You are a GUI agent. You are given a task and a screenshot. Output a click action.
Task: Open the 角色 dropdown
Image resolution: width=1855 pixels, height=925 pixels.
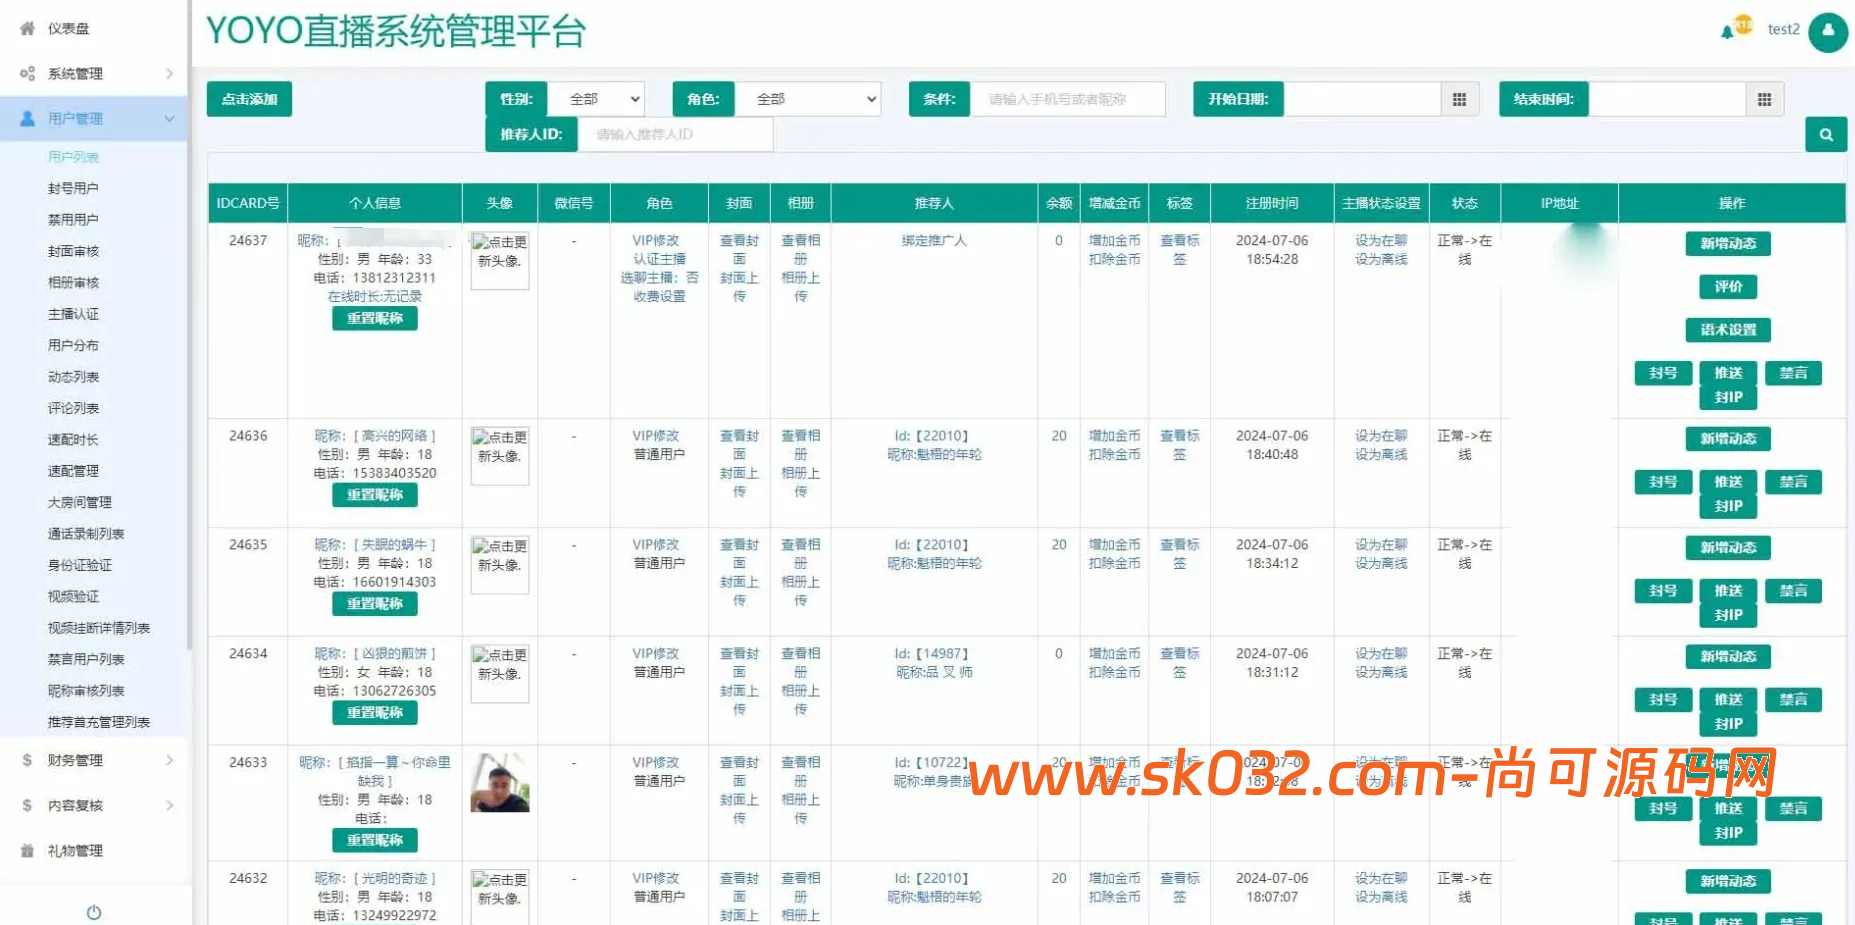(x=809, y=99)
